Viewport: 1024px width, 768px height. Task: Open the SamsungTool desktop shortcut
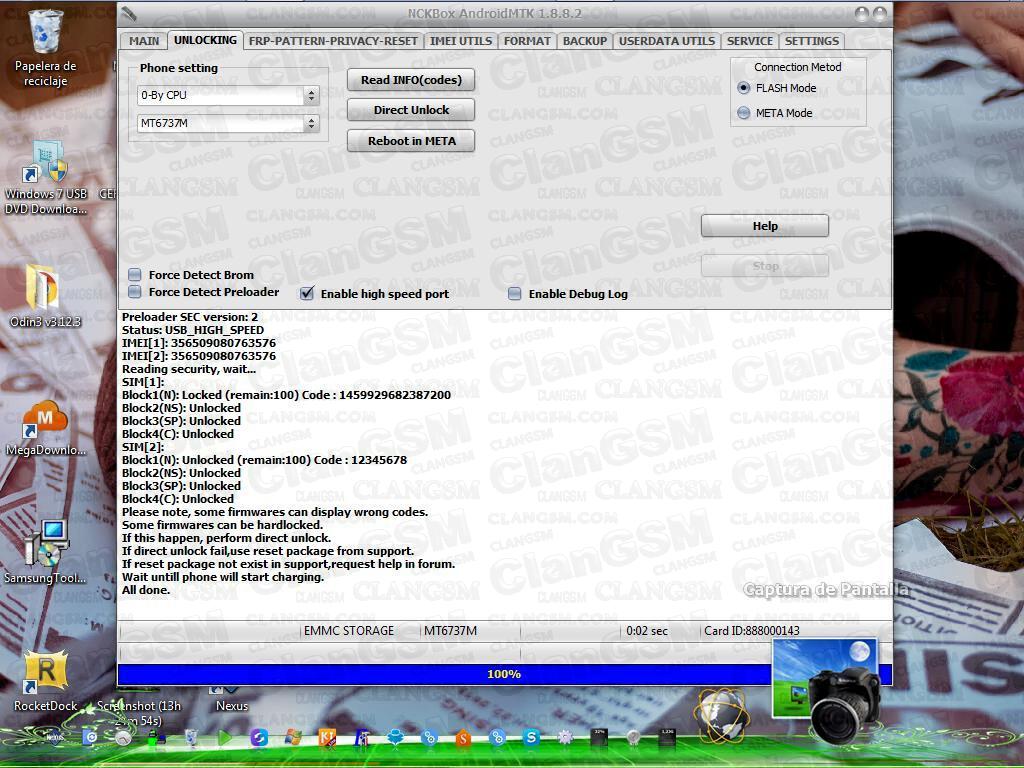pyautogui.click(x=46, y=552)
